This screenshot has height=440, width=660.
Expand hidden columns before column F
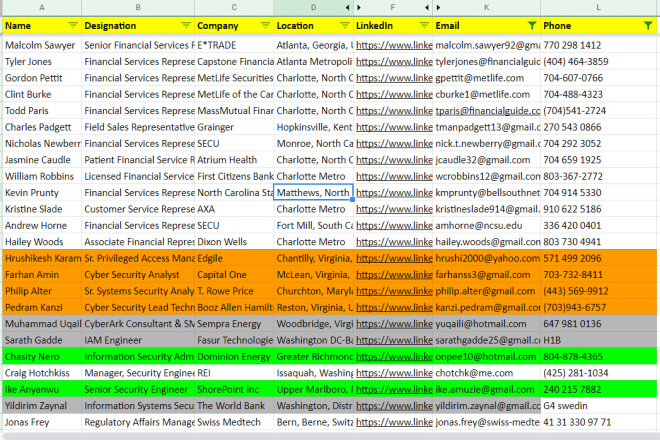359,7
